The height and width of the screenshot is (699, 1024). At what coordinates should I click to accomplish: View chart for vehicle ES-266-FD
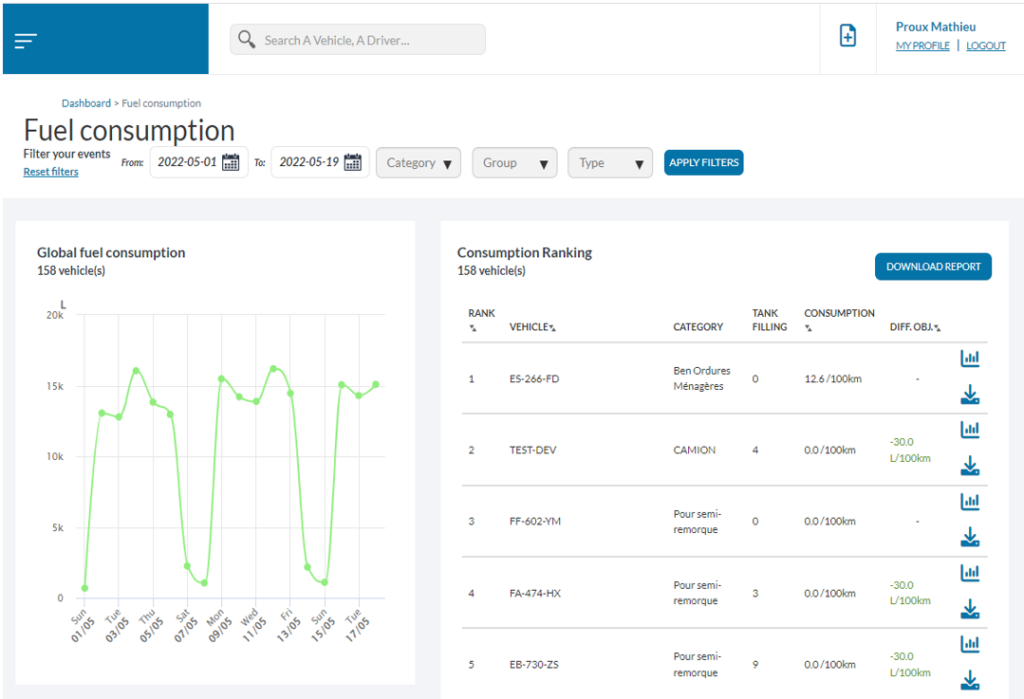[969, 359]
